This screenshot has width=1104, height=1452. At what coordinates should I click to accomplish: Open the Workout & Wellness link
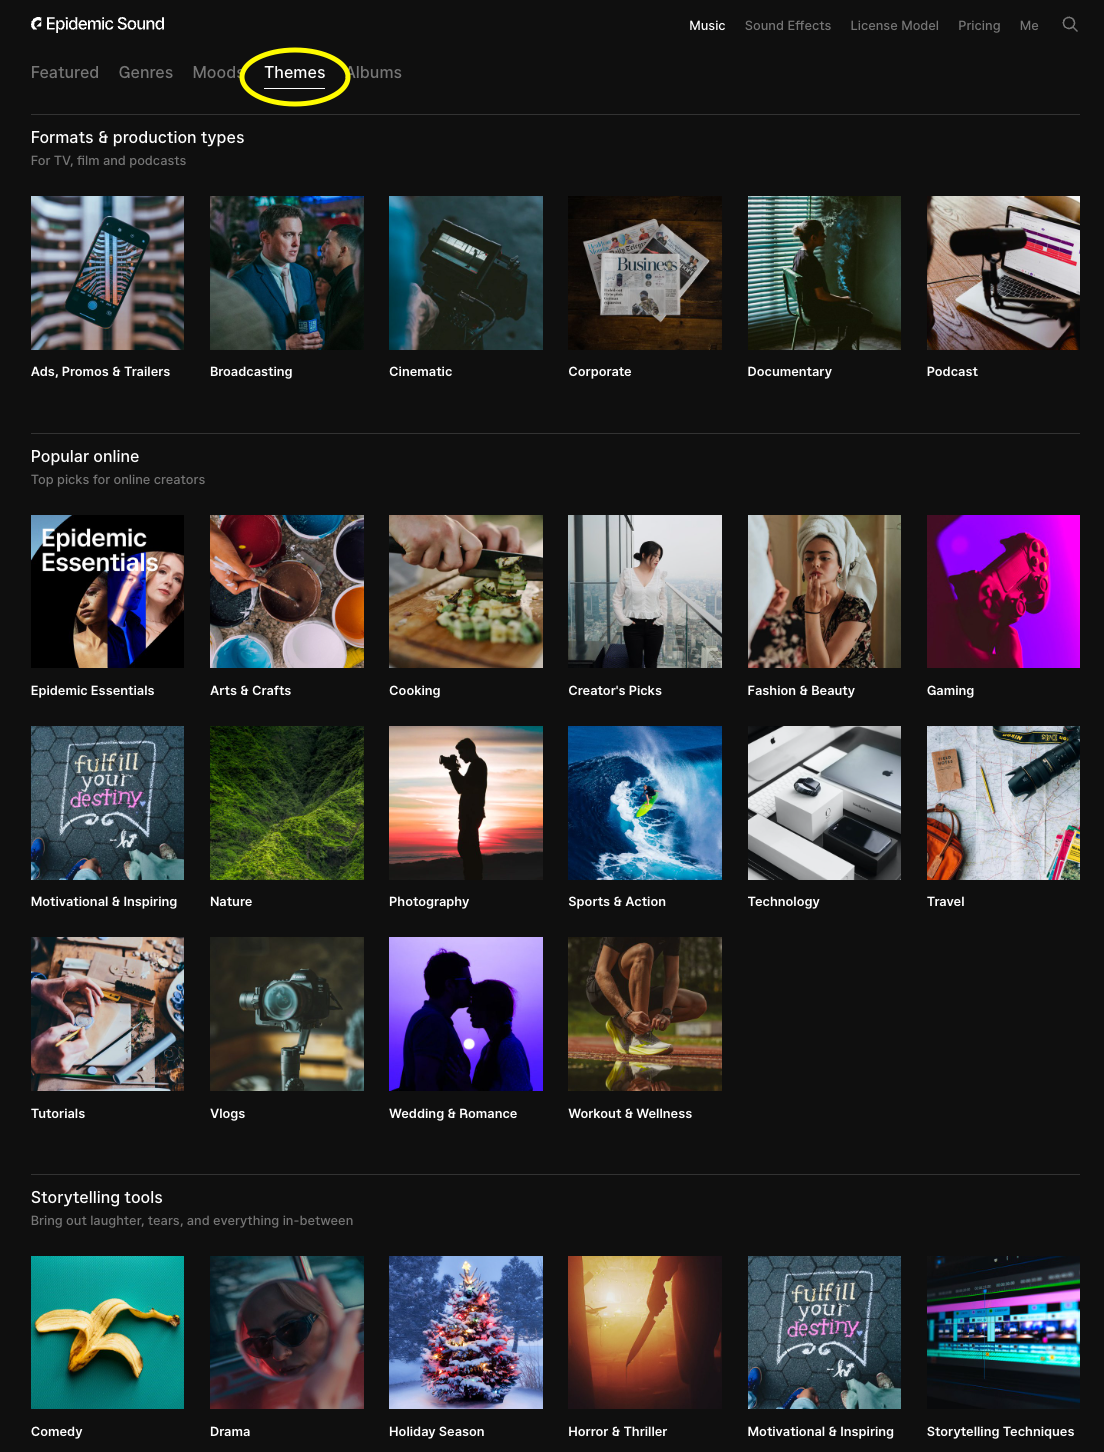(629, 1113)
